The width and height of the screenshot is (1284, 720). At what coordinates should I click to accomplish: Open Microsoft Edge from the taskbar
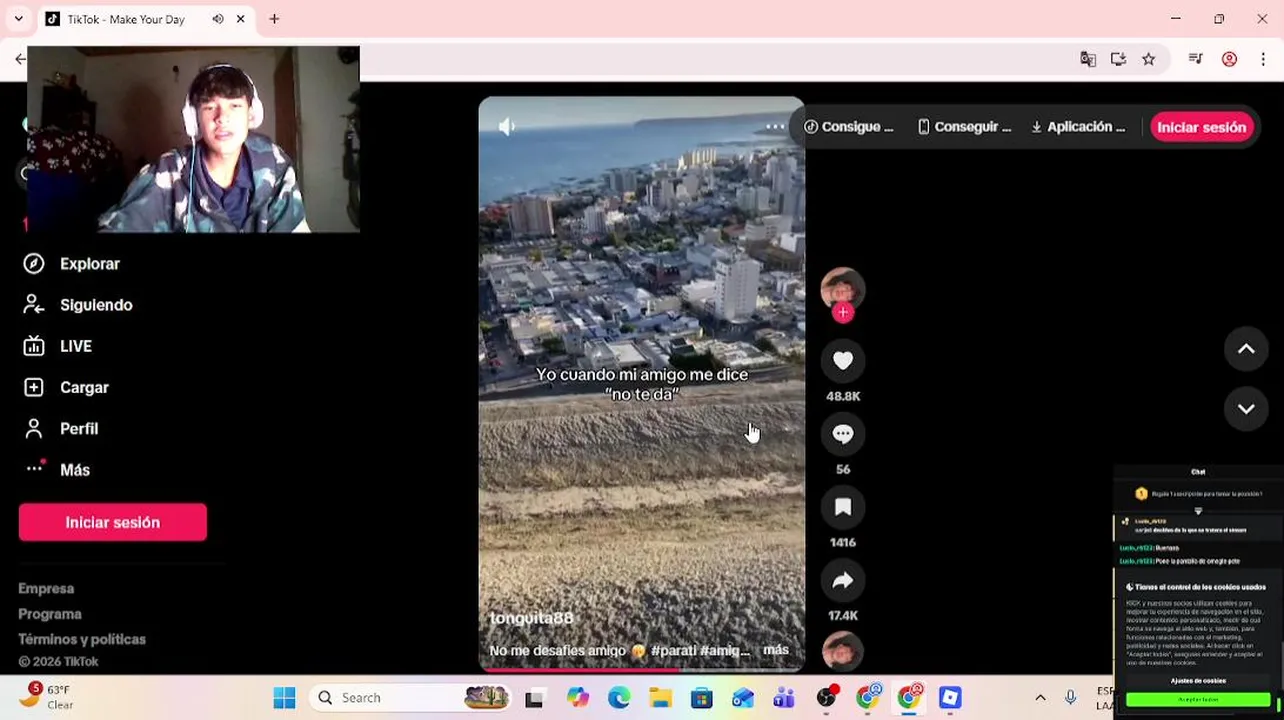click(x=619, y=698)
